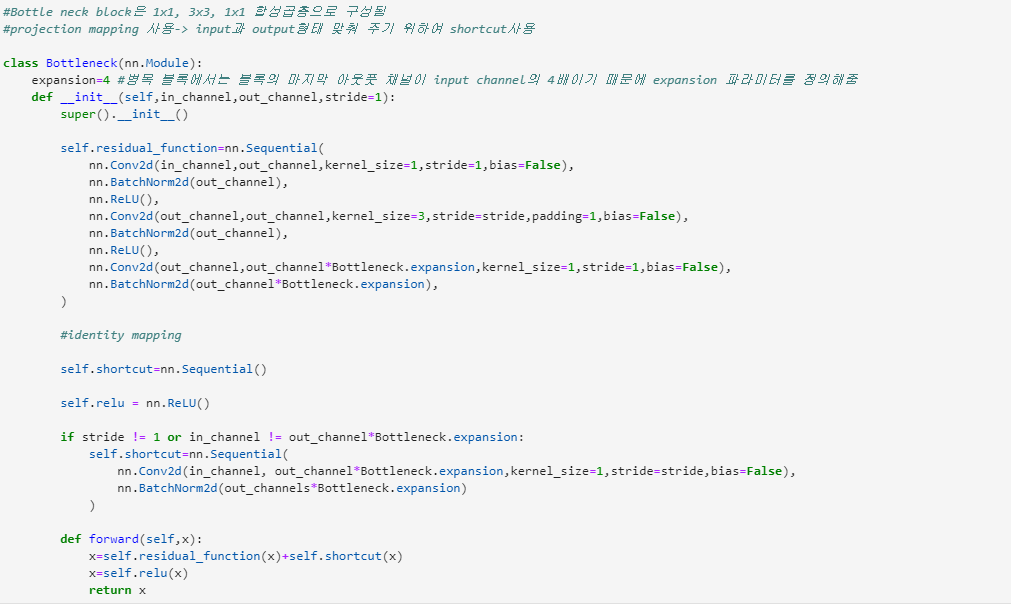Select Bottleneck.expansion in the third Conv2d
Viewport: 1011px width, 604px height.
click(406, 266)
